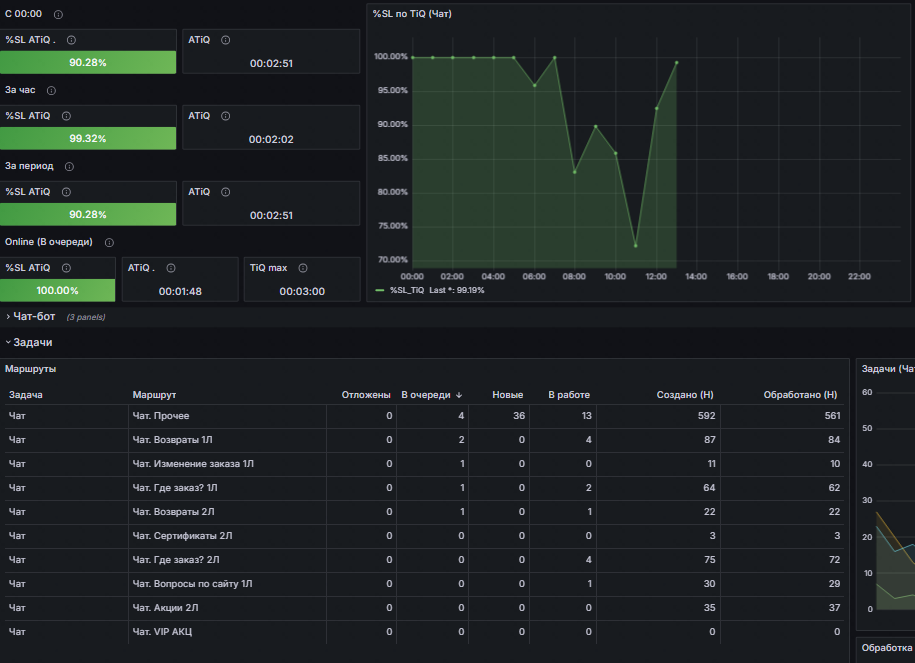Expand the 'Чат-бот' collapsed row
This screenshot has width=915, height=663.
[34, 316]
